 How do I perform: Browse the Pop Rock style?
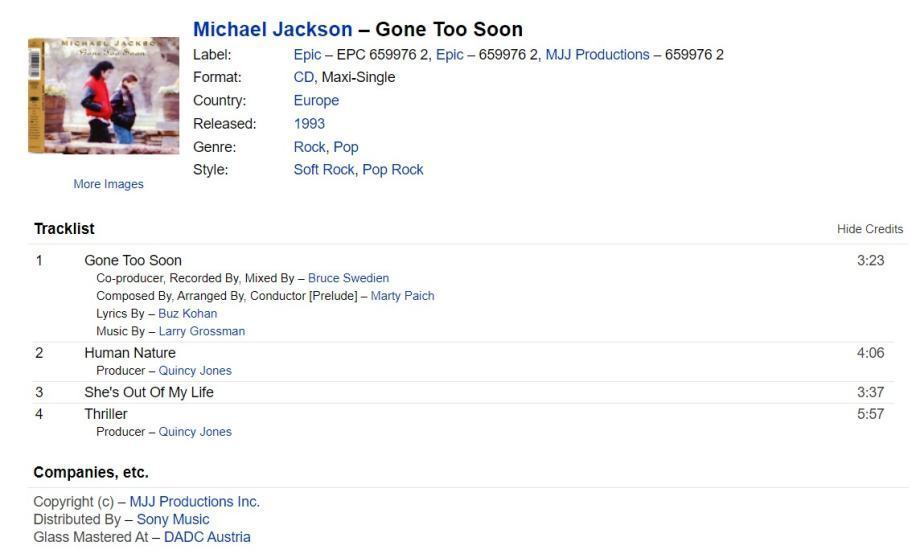click(x=393, y=170)
